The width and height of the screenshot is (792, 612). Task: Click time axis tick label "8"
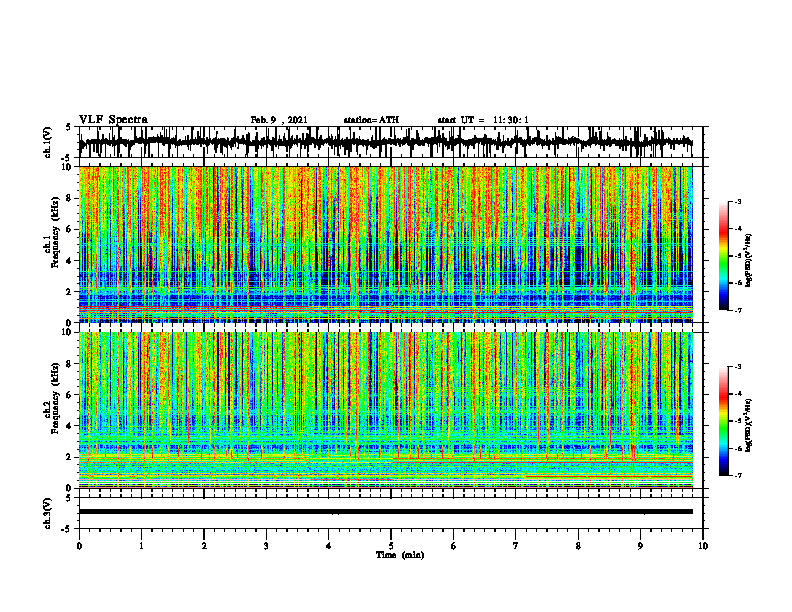[x=578, y=546]
